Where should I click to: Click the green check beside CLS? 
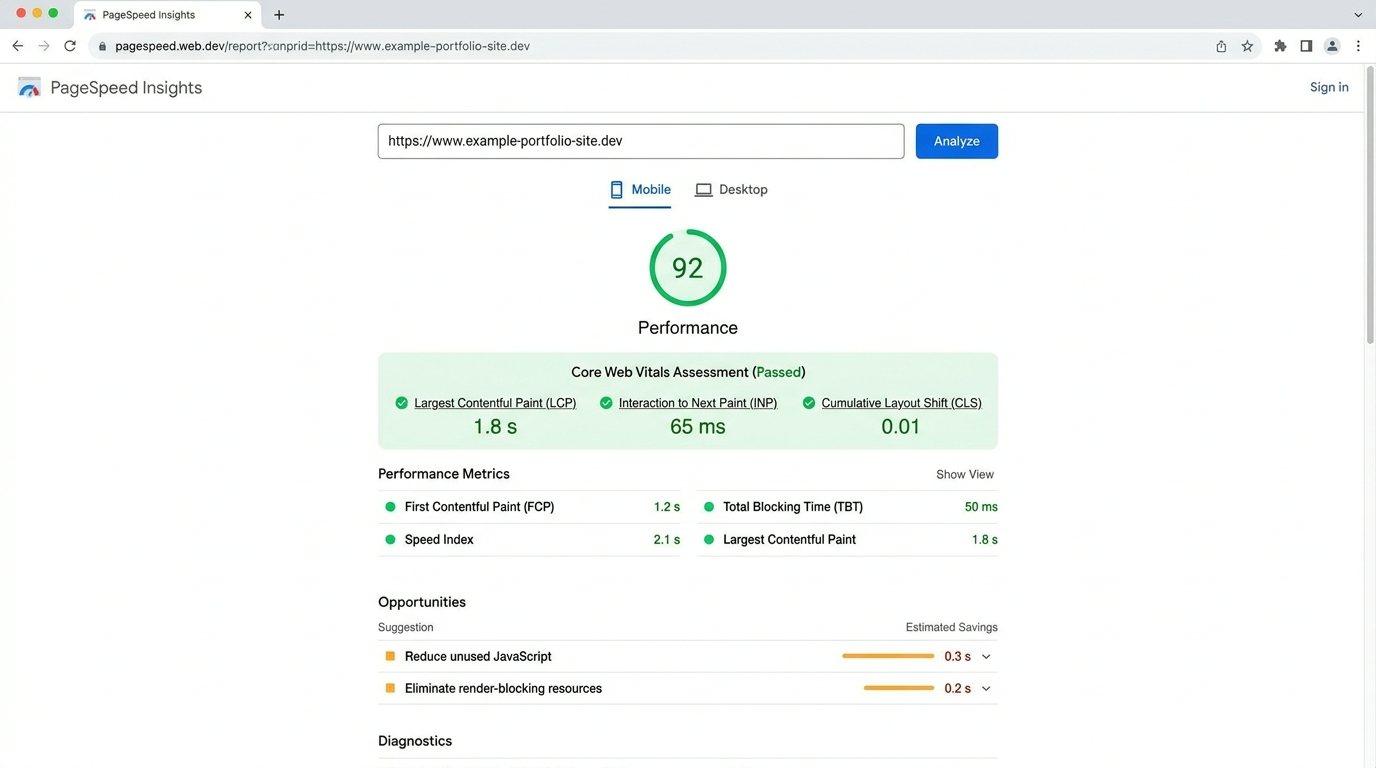point(809,403)
